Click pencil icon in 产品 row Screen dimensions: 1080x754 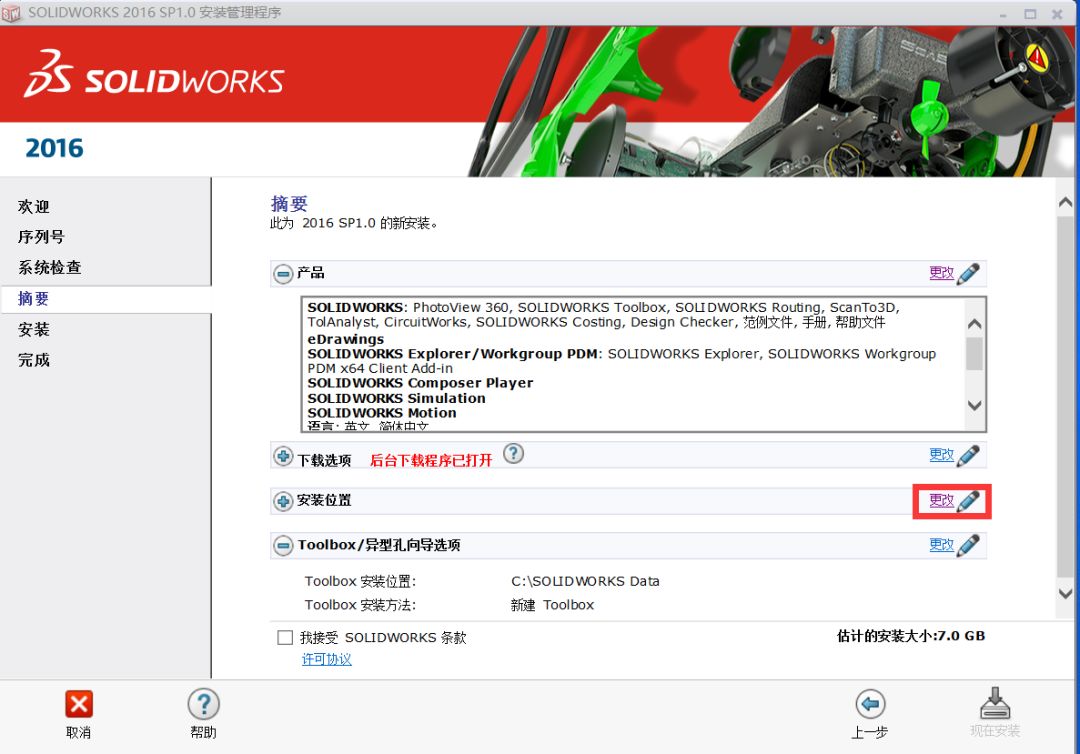point(968,273)
